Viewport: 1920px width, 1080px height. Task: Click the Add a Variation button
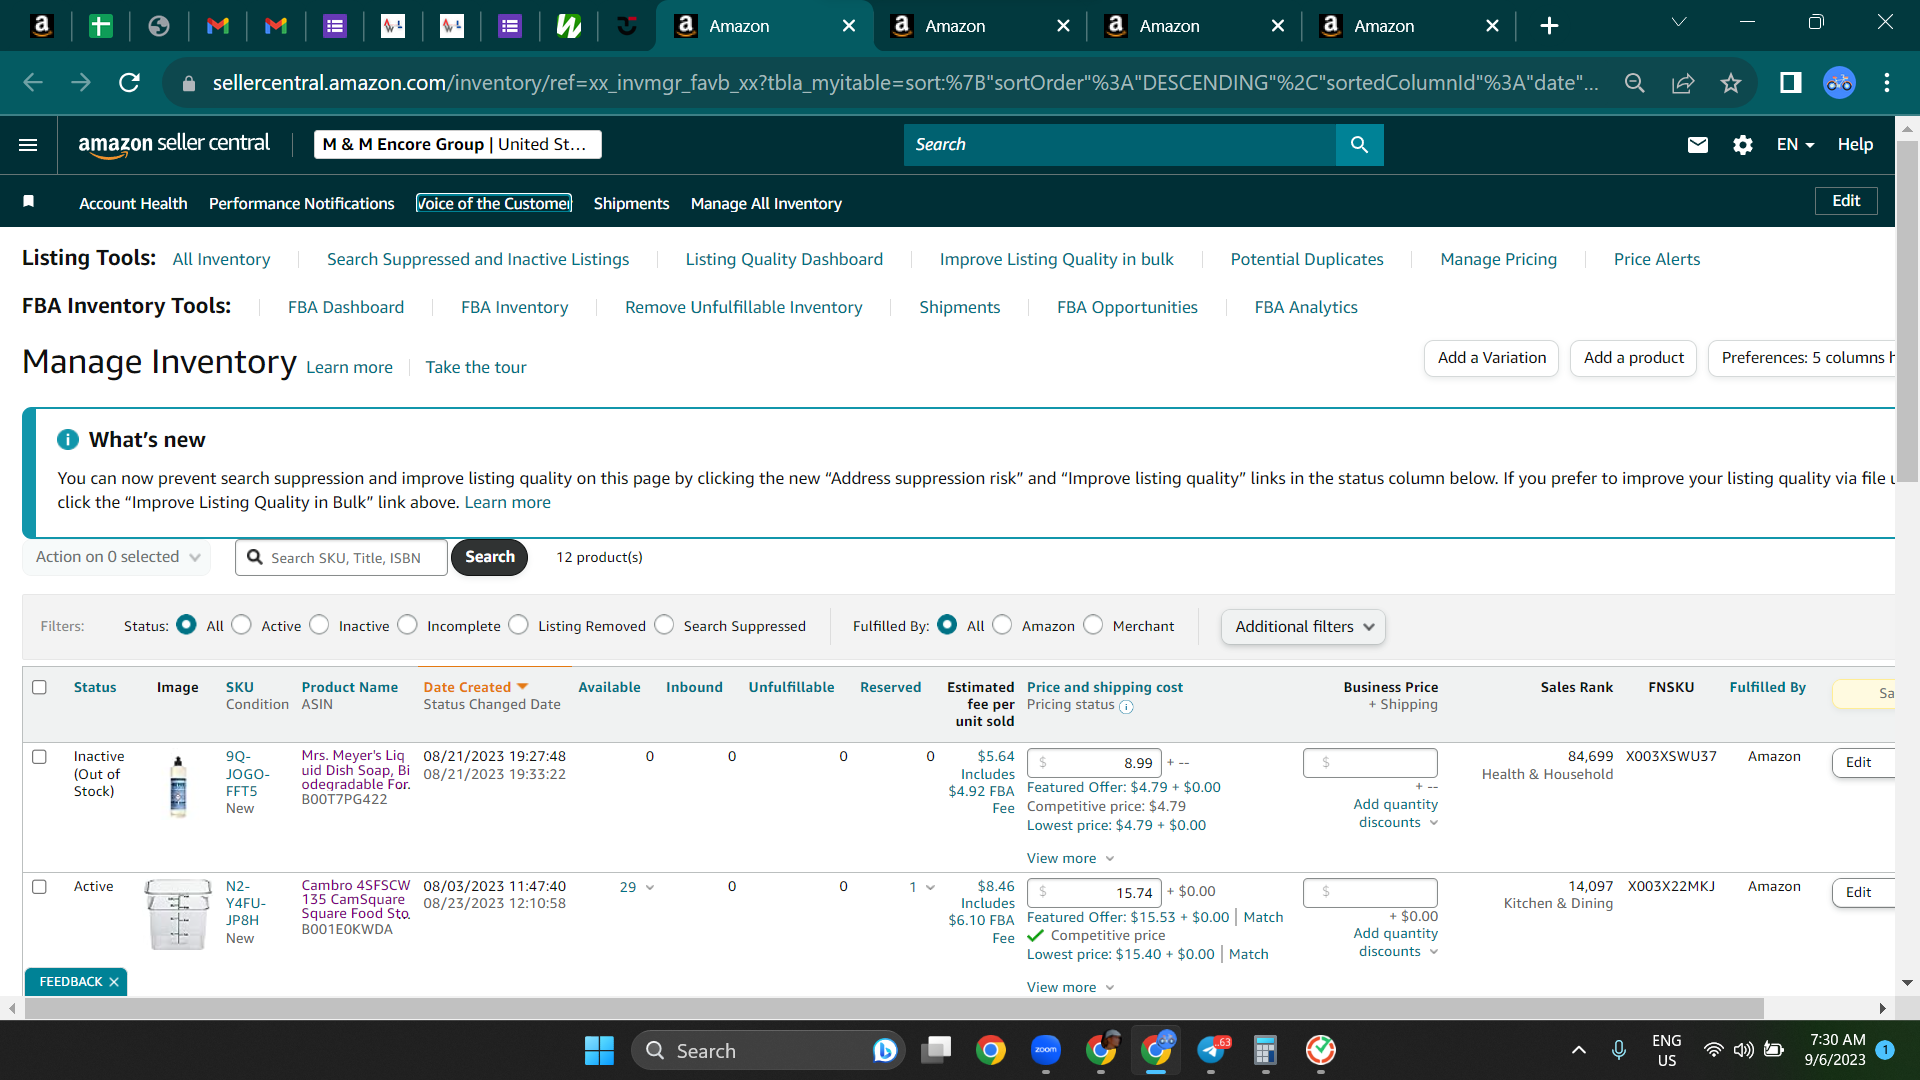point(1491,358)
